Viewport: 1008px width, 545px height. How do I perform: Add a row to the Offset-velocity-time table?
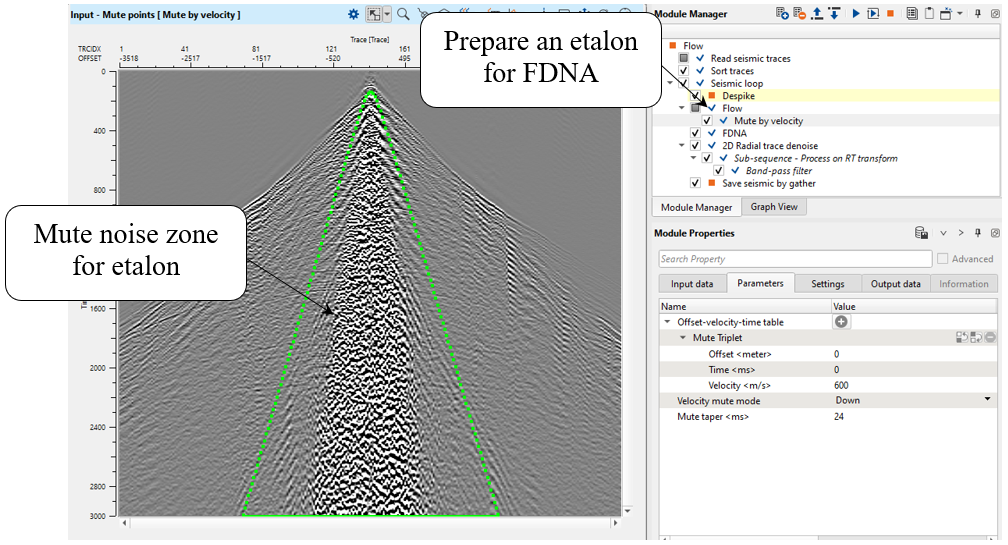[x=841, y=322]
